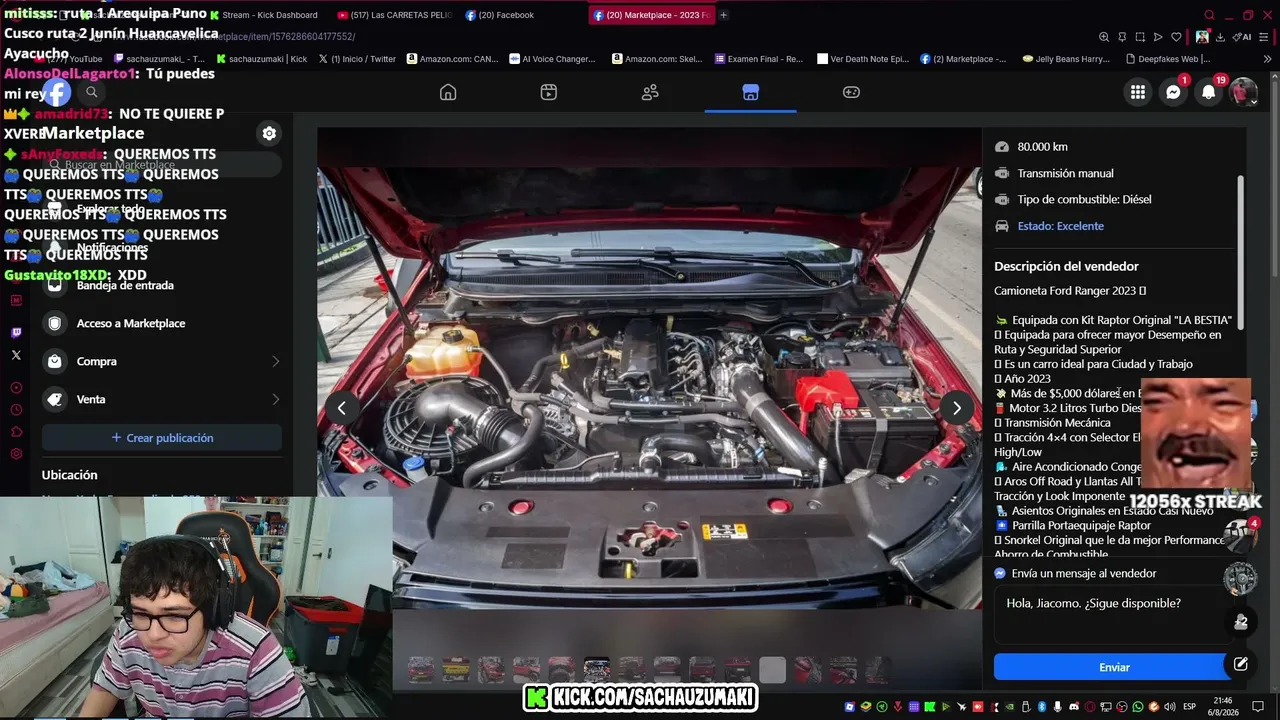The height and width of the screenshot is (720, 1280).
Task: Open Bandeja de entrada
Action: pos(162,285)
